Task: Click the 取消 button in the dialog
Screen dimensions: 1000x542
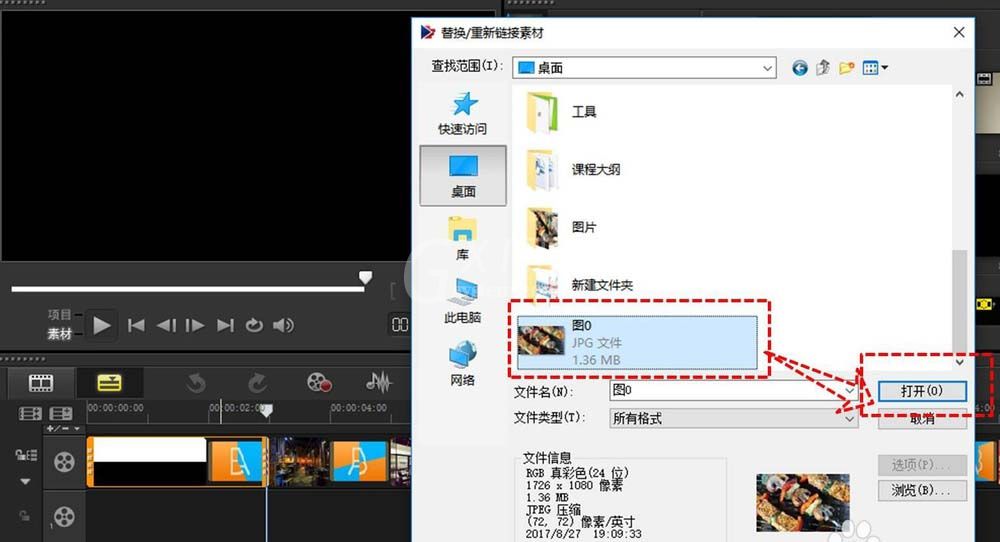Action: pos(922,419)
